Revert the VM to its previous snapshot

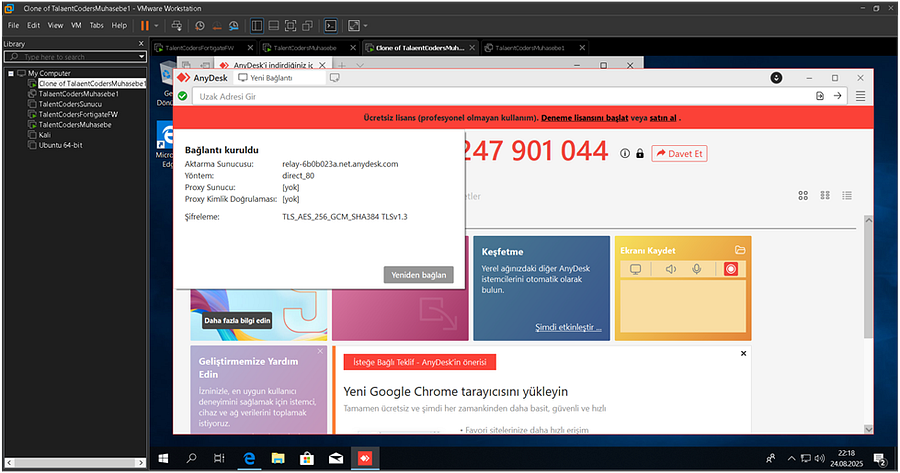[217, 26]
